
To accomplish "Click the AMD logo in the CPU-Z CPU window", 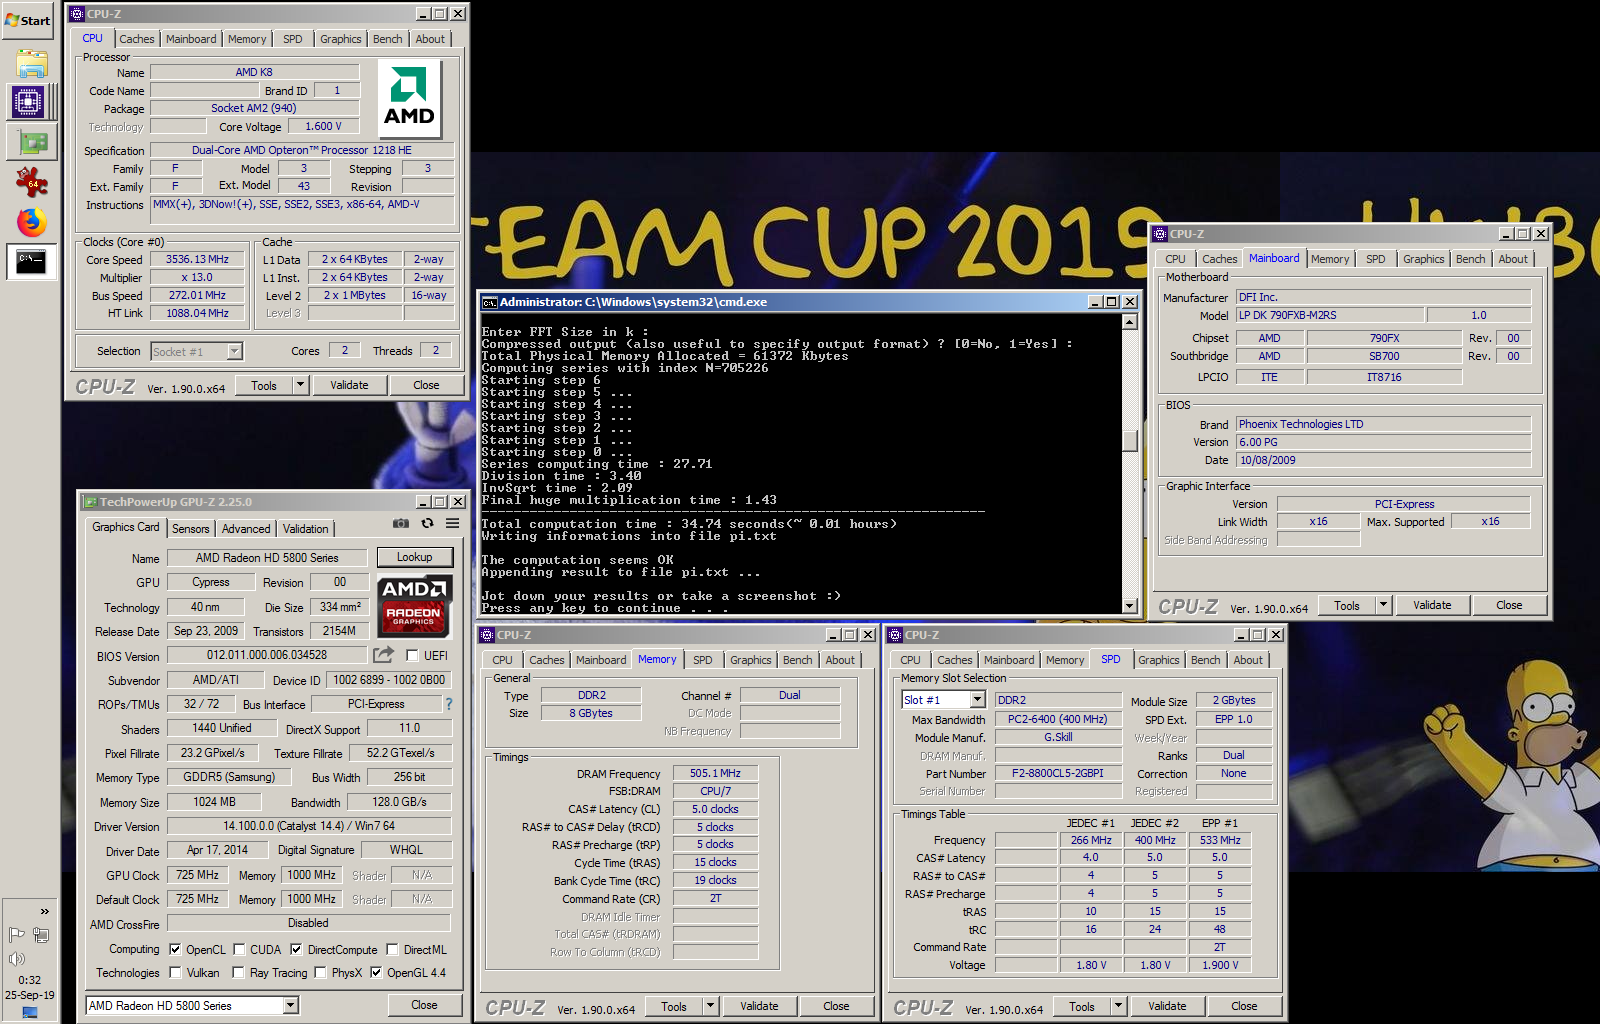I will tap(409, 96).
